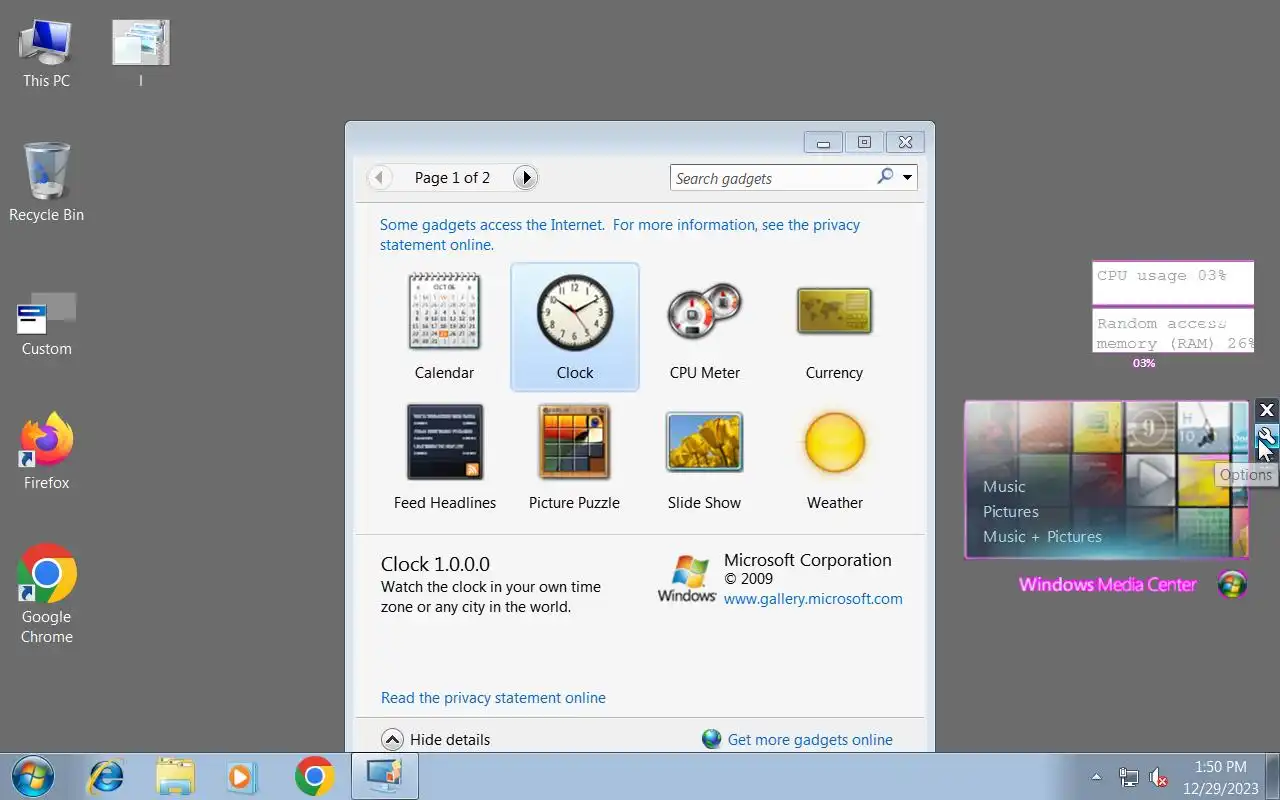Screen dimensions: 1280x800
Task: Select the CPU Meter gadget icon
Action: point(705,311)
